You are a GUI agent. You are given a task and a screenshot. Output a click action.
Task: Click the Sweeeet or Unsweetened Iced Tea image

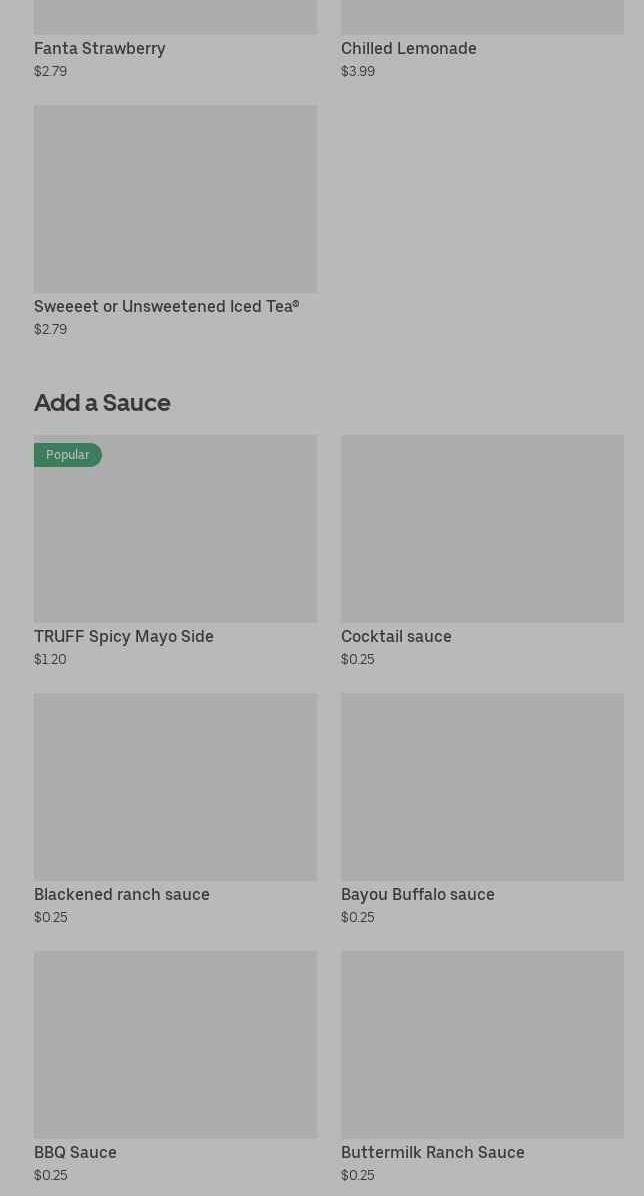[x=175, y=199]
